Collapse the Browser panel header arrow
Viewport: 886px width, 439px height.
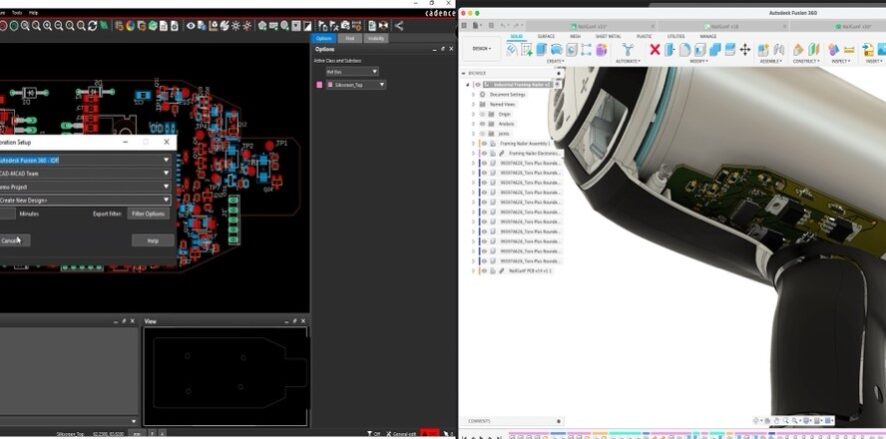coord(464,73)
